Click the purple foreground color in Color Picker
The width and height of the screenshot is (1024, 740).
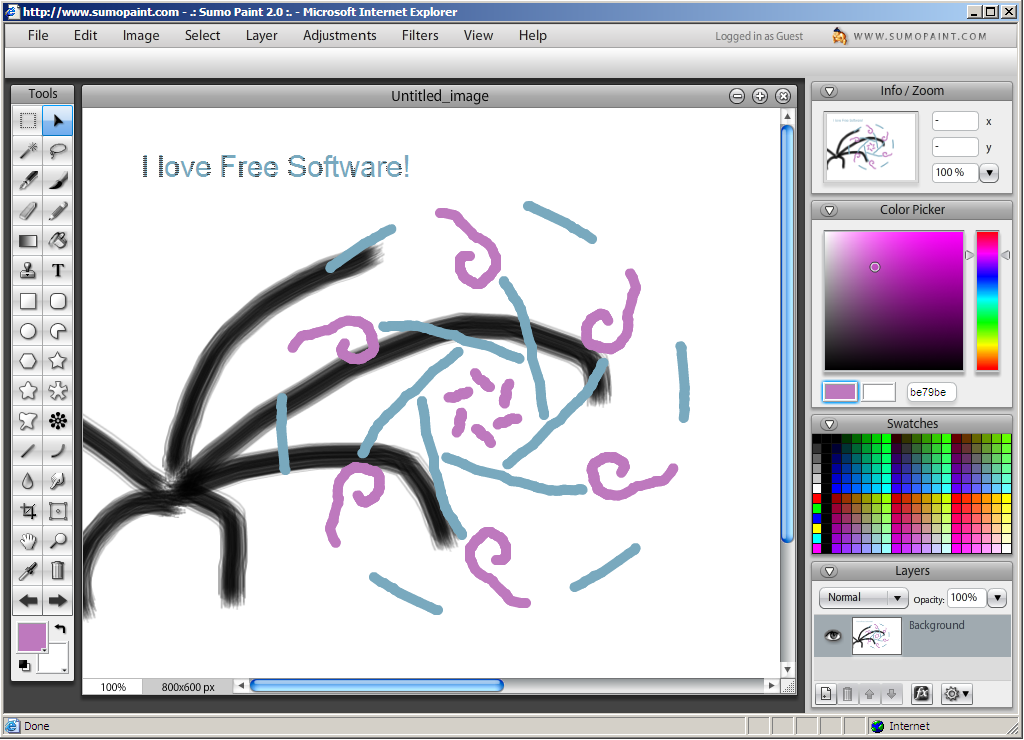click(x=840, y=392)
